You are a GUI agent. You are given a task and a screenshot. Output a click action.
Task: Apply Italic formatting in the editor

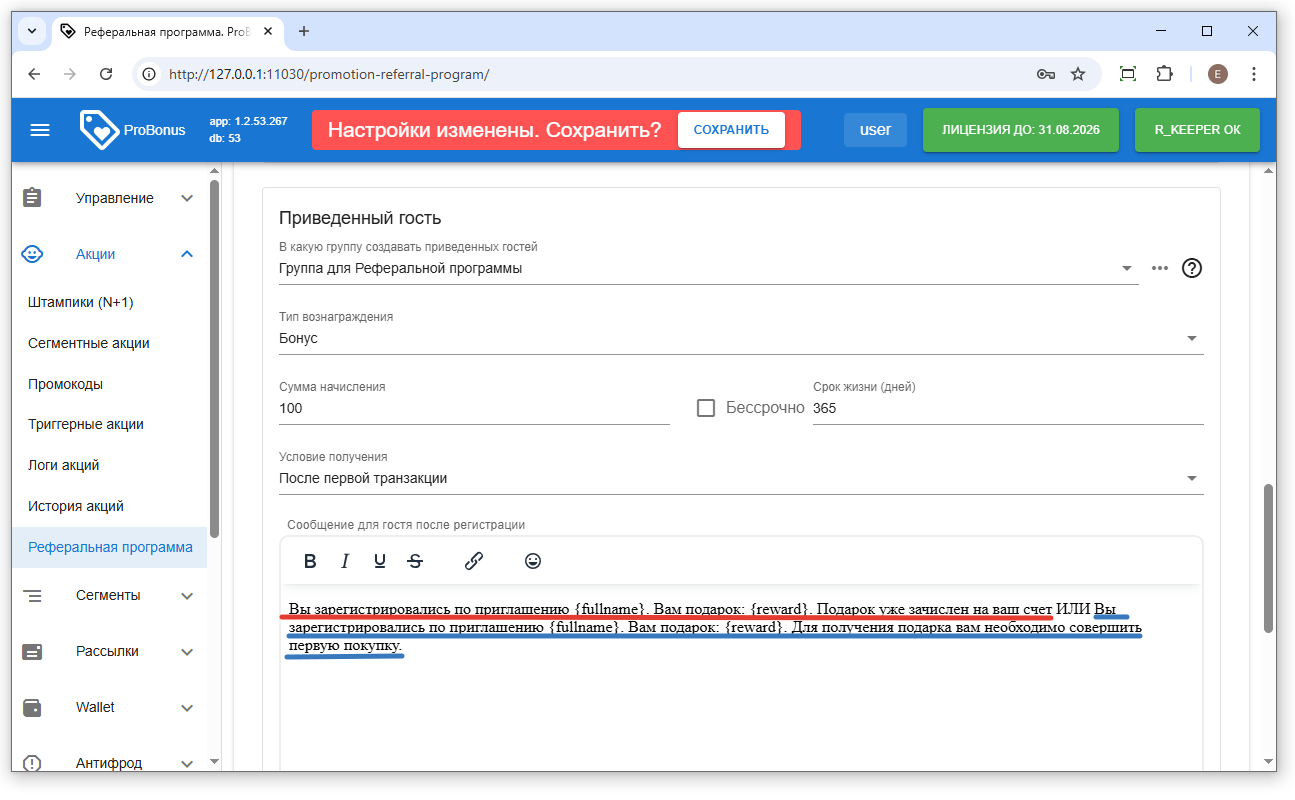tap(345, 561)
